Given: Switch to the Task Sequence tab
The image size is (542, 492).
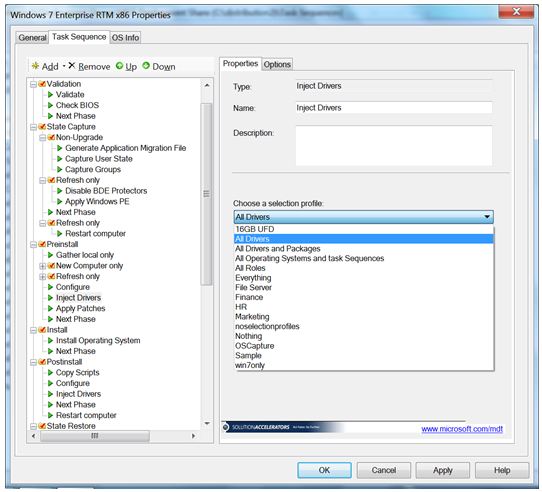Looking at the screenshot, I should point(79,37).
